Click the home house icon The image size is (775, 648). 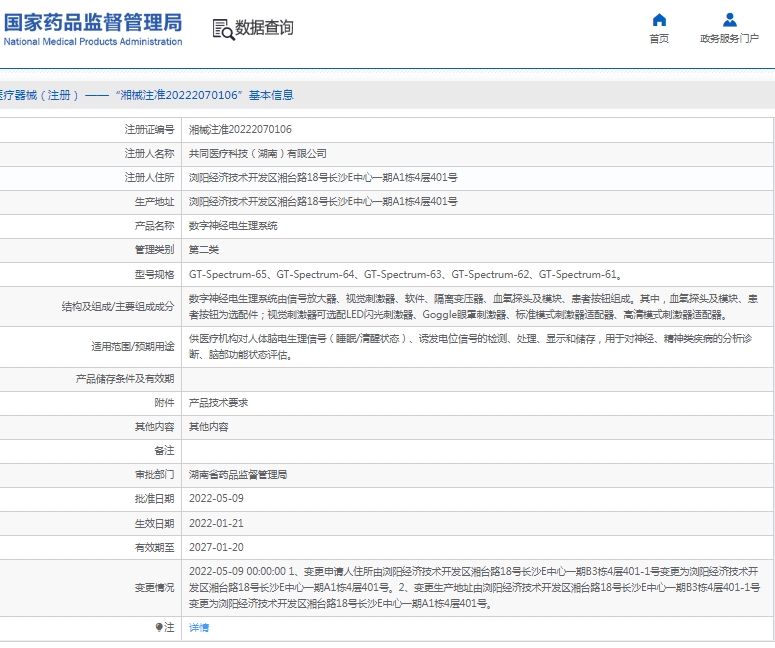(659, 20)
